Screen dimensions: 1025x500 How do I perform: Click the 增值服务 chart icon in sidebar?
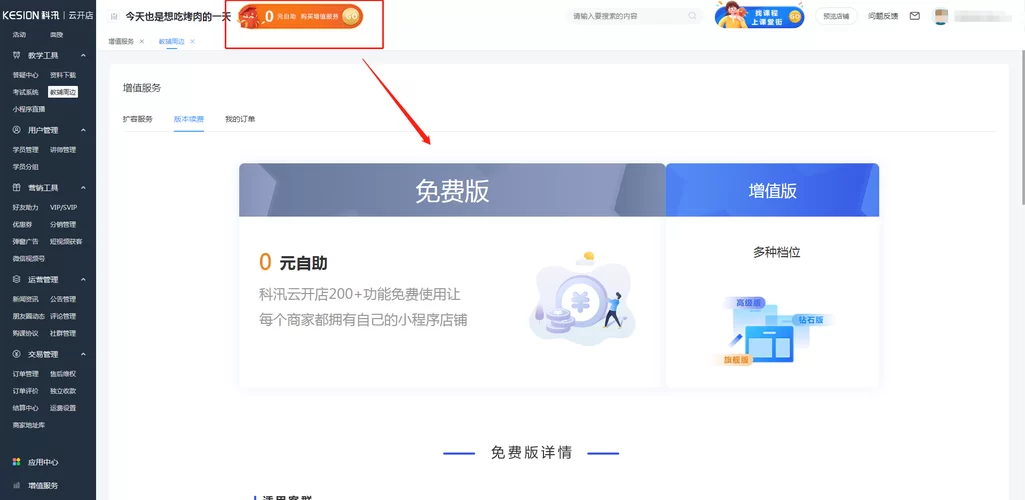pyautogui.click(x=16, y=485)
